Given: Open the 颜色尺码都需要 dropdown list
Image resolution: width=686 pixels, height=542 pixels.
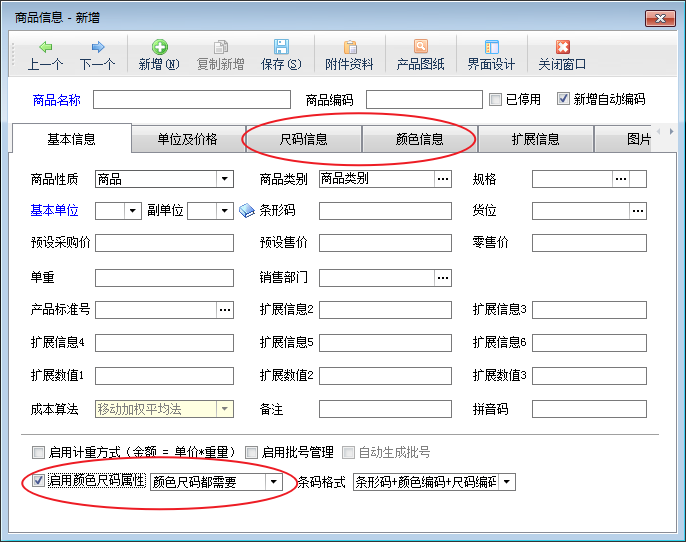Looking at the screenshot, I should pos(273,482).
